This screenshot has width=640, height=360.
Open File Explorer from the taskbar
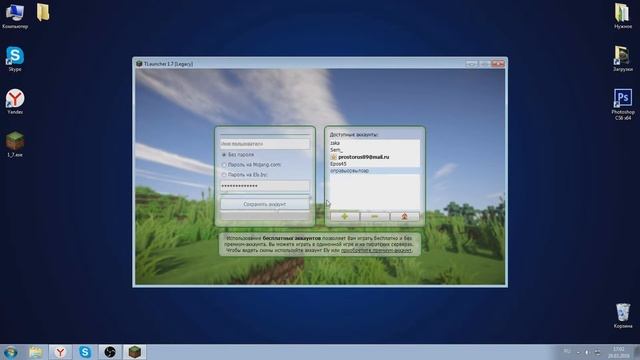pos(36,352)
